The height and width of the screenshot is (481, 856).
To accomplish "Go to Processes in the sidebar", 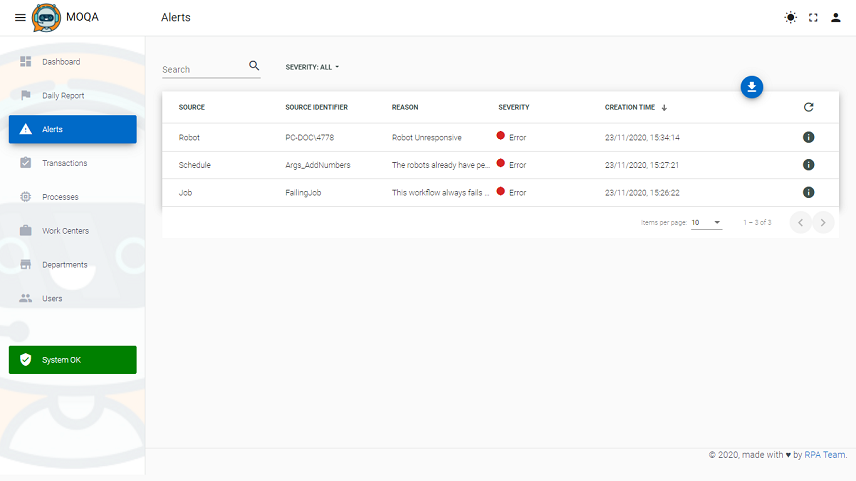I will pyautogui.click(x=73, y=197).
